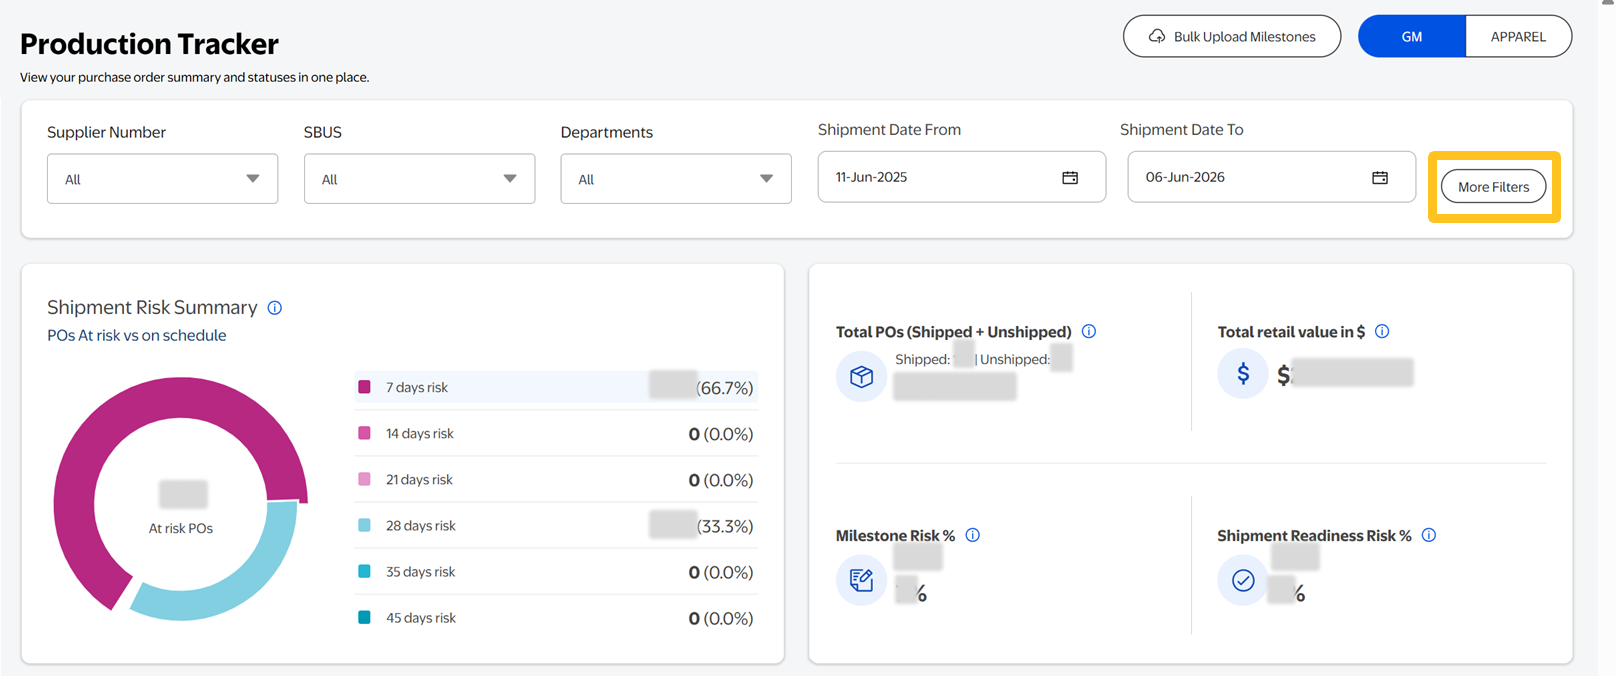Open More Filters
Image resolution: width=1616 pixels, height=676 pixels.
point(1493,187)
